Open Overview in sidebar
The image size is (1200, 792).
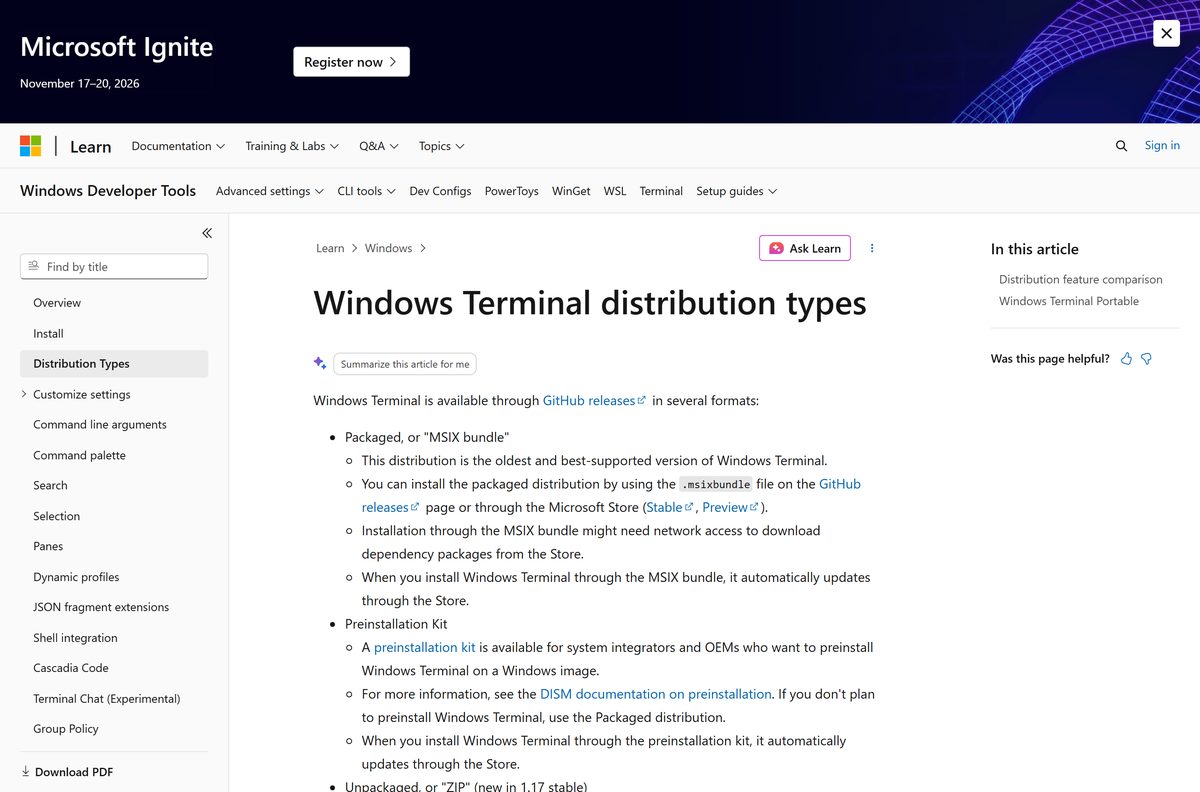57,303
